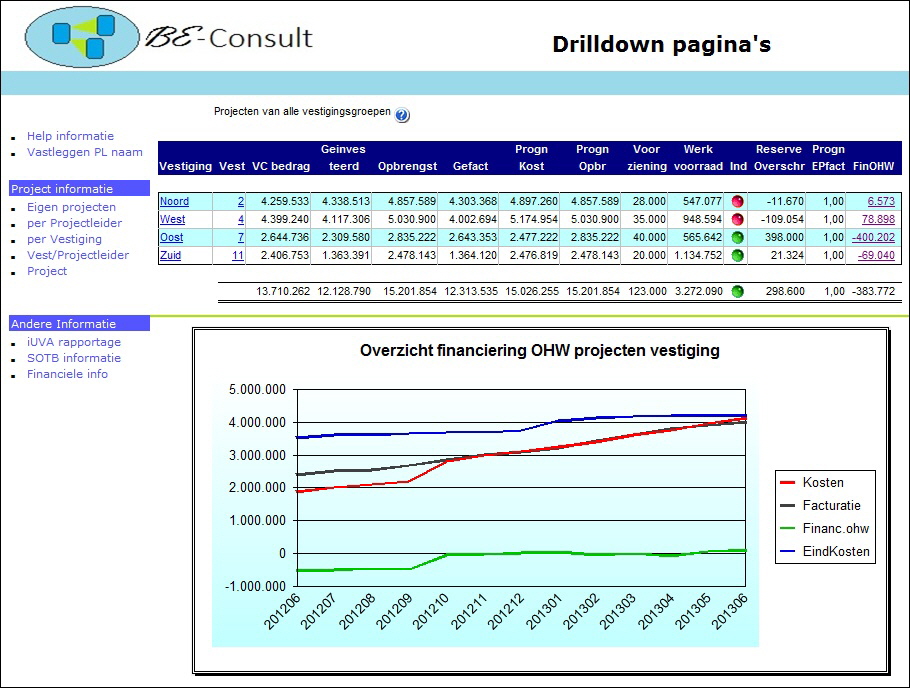This screenshot has width=910, height=688.
Task: Open FinOHW value 78.898 for West
Action: (x=877, y=220)
